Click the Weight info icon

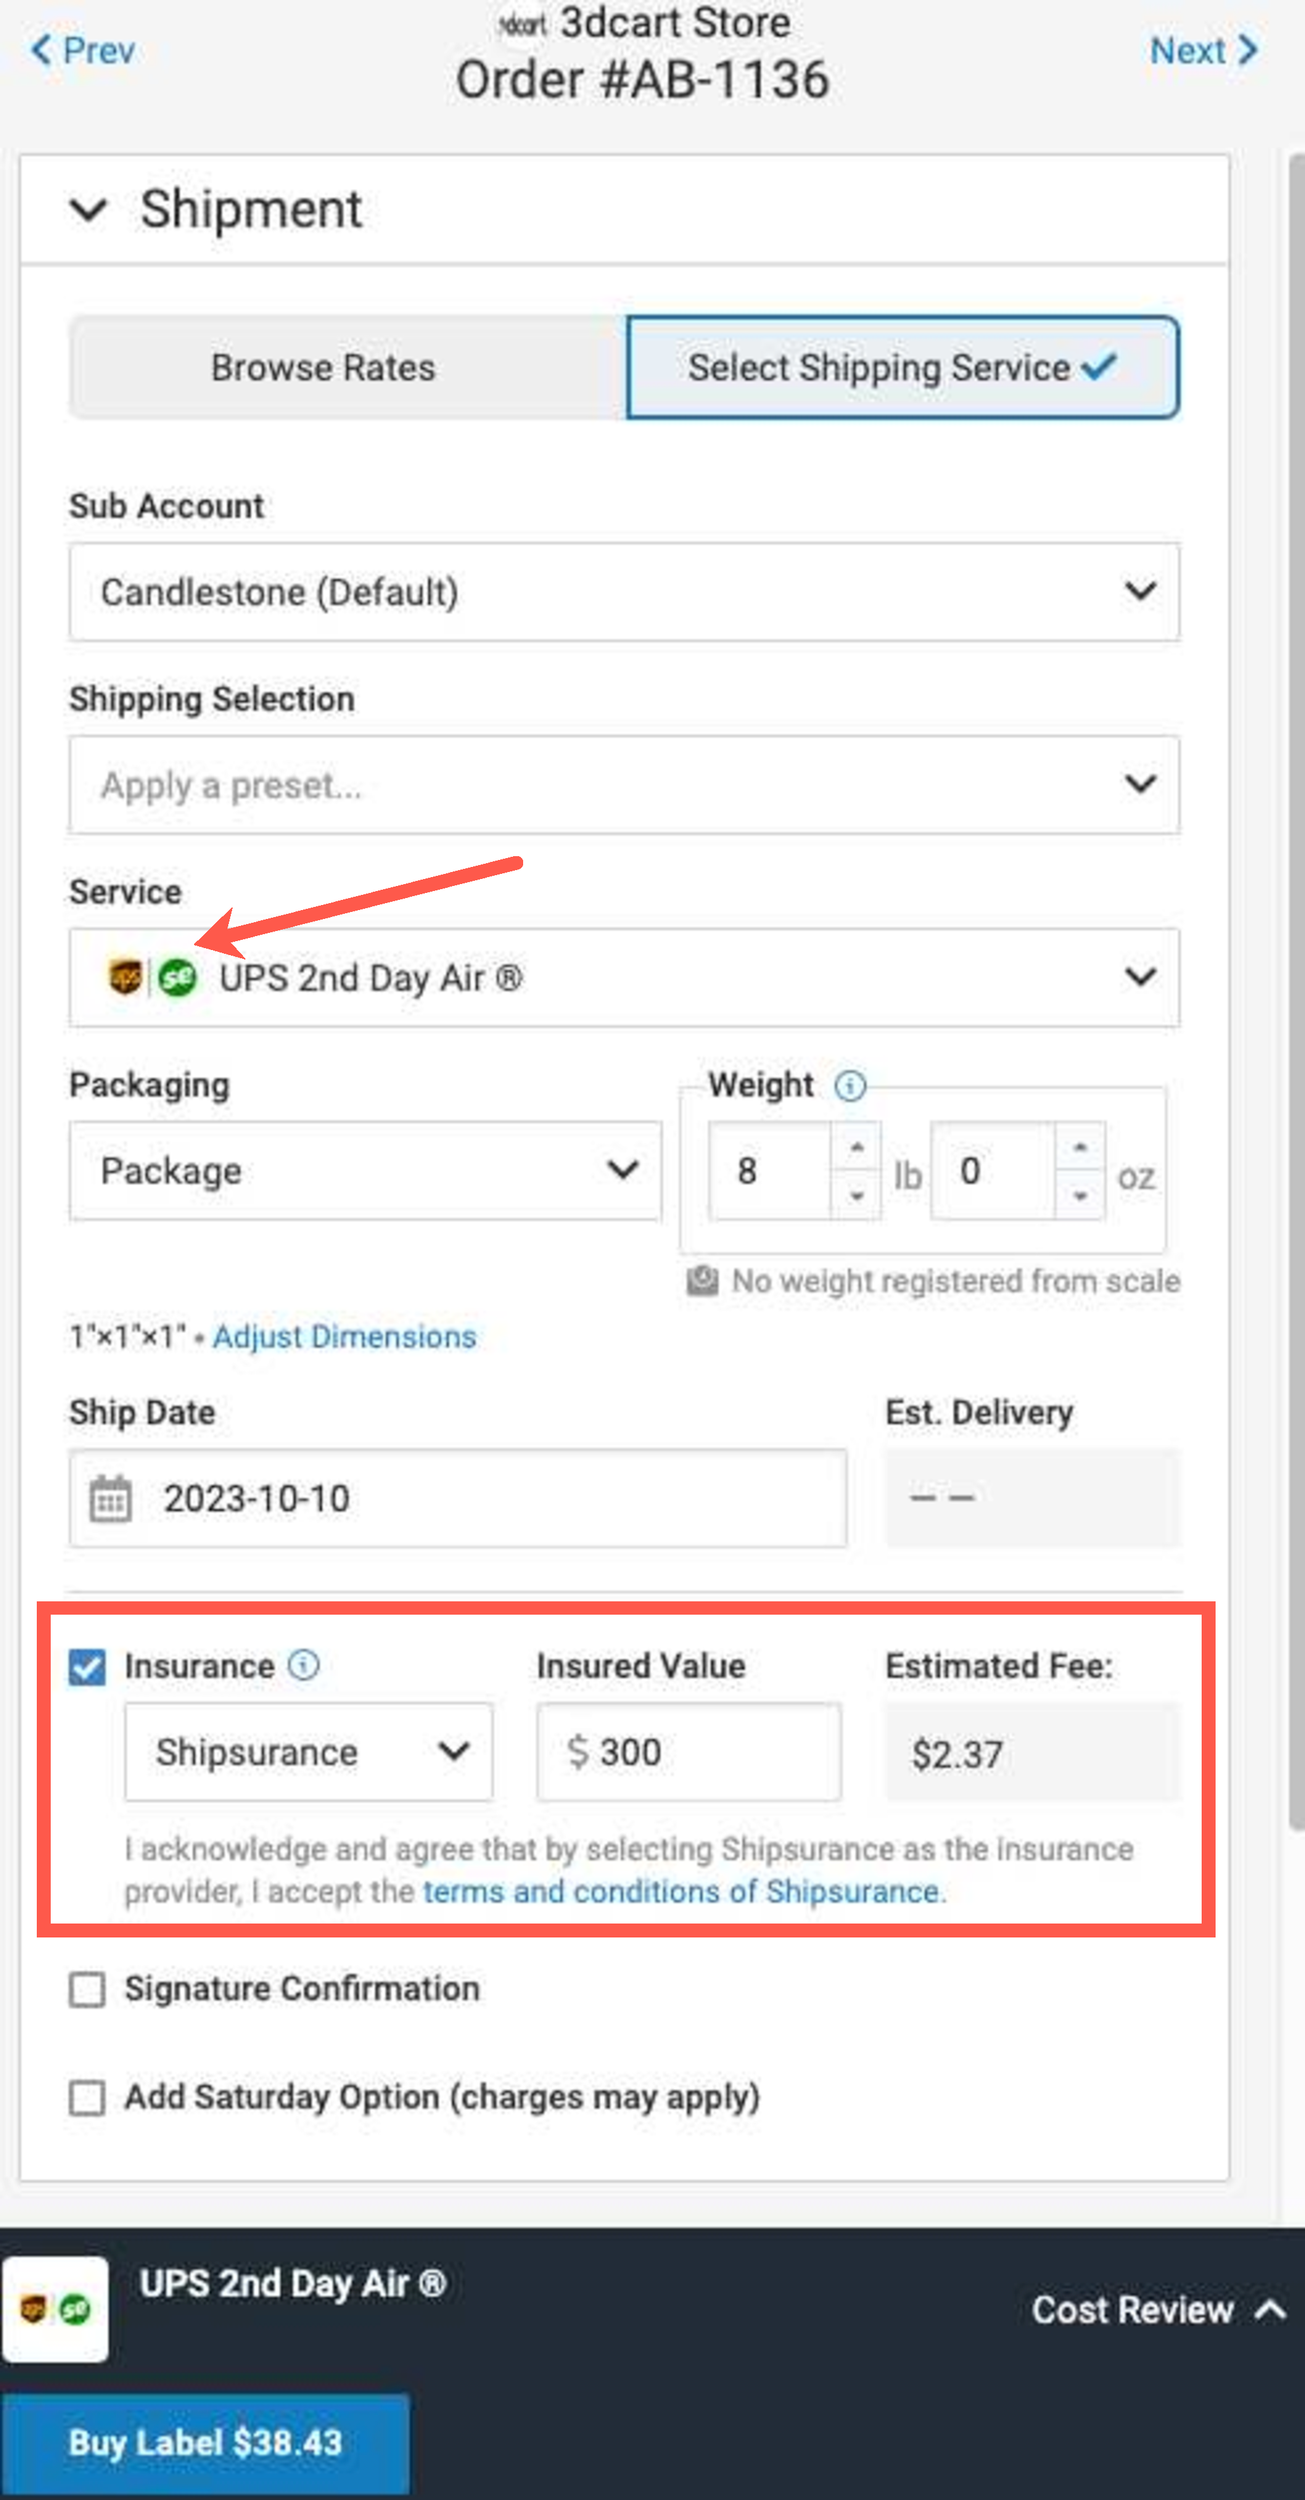click(850, 1085)
